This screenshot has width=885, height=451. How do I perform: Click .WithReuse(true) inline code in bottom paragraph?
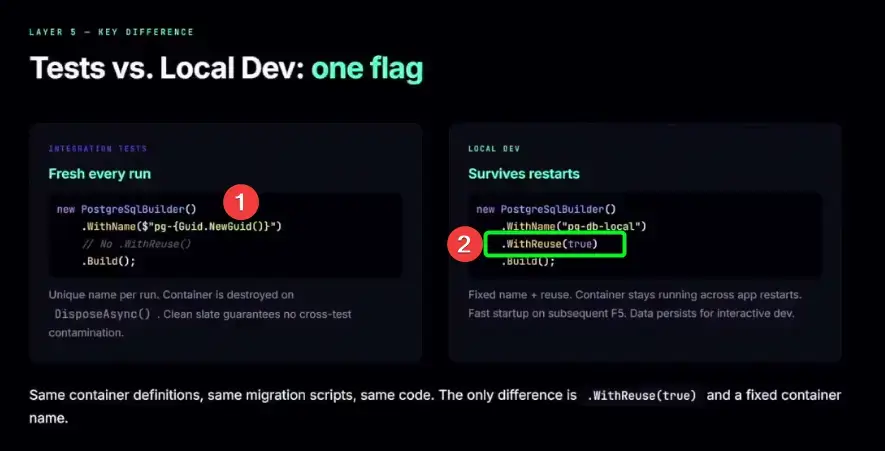[641, 396]
